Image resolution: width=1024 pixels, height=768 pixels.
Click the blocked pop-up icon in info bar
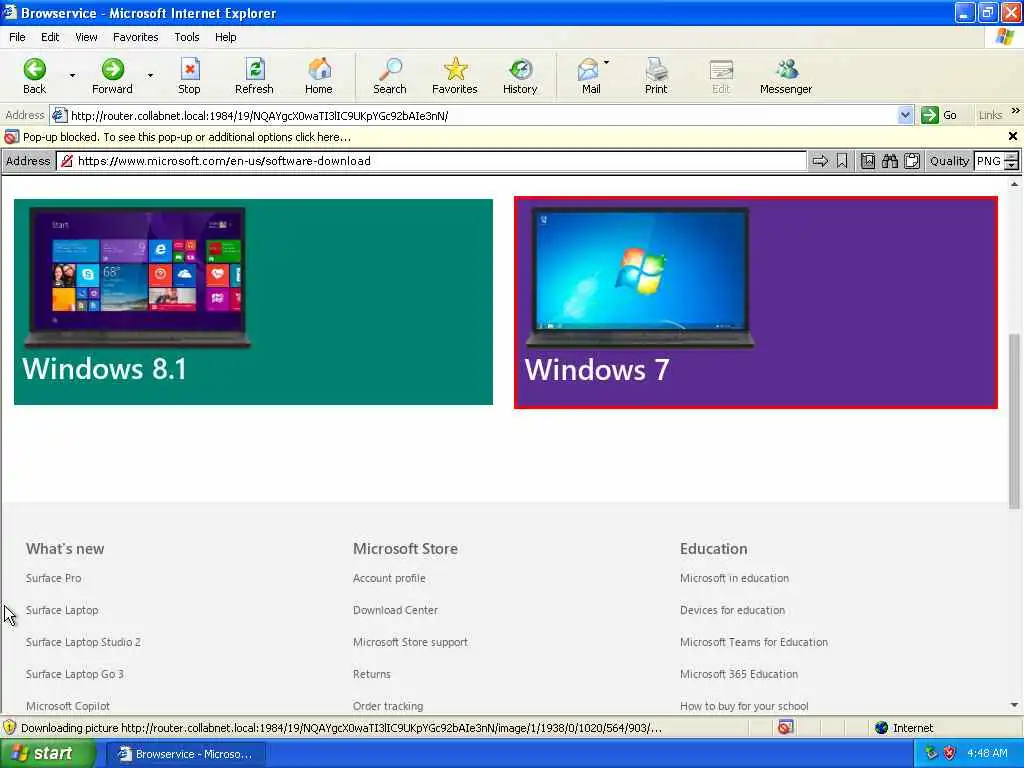(11, 137)
